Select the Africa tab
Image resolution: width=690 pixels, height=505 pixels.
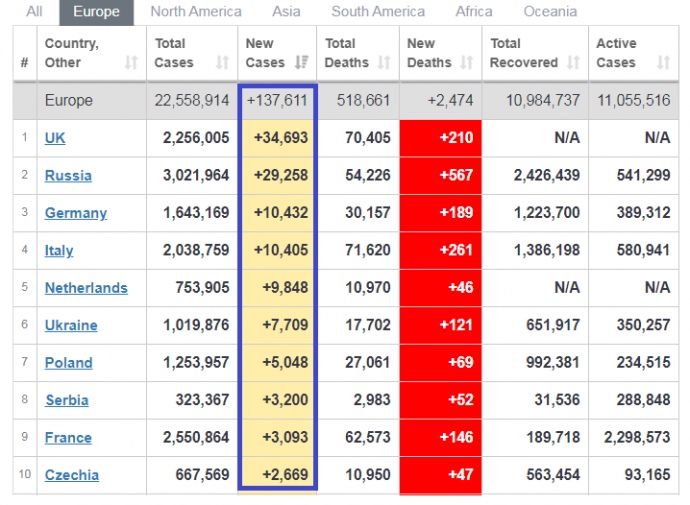pyautogui.click(x=474, y=12)
